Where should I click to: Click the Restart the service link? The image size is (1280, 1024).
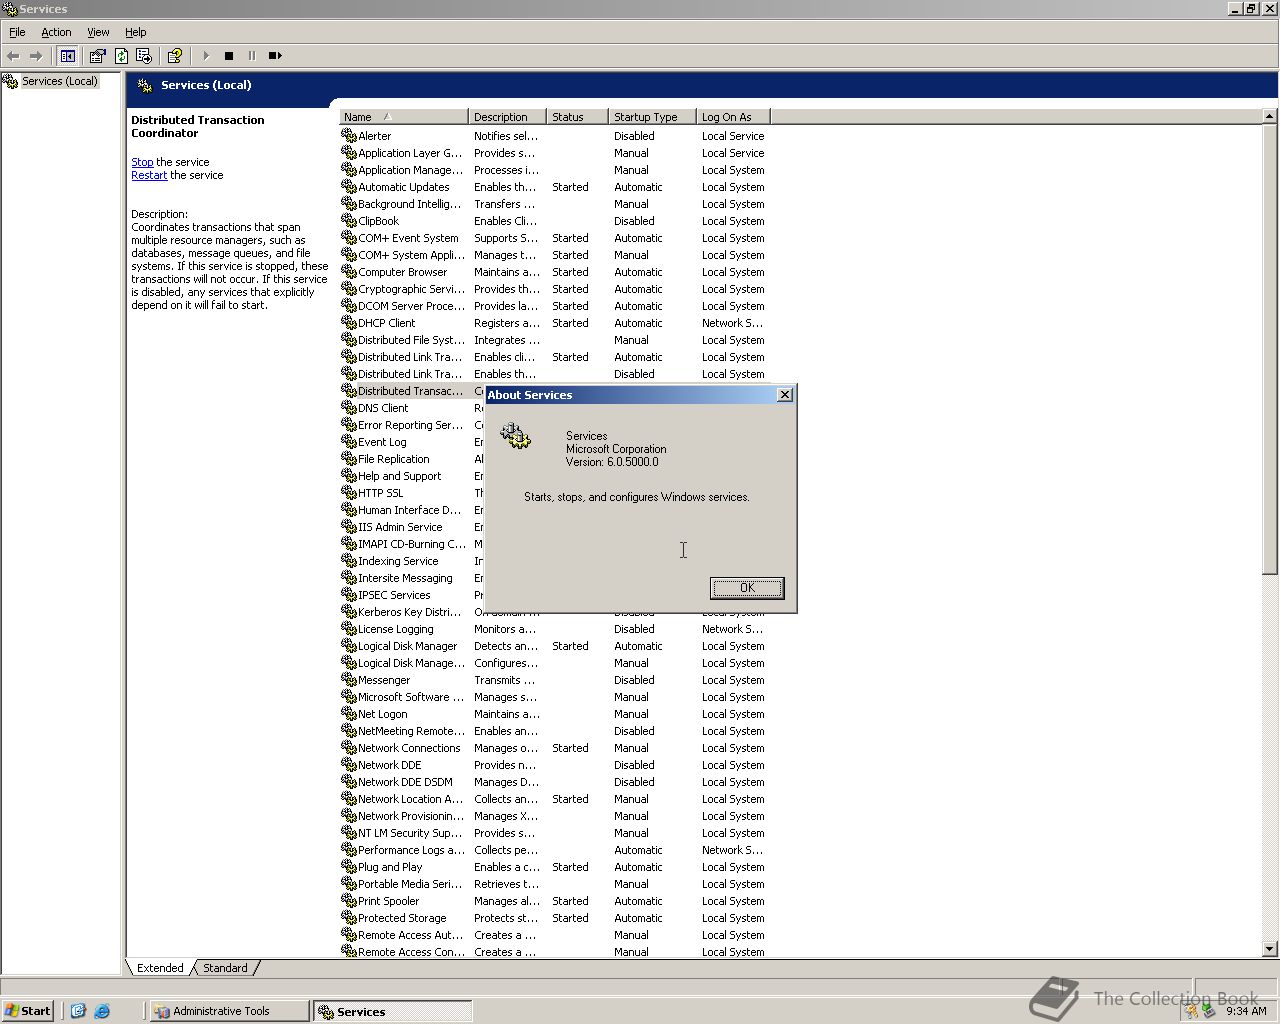tap(149, 175)
